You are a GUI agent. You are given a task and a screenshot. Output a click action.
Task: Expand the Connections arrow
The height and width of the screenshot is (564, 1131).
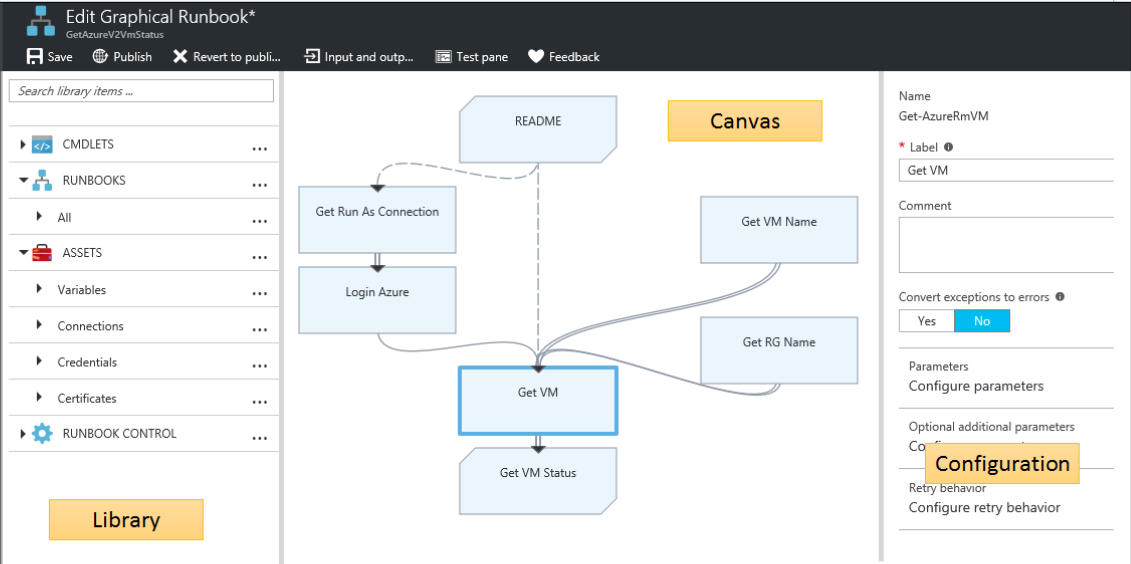click(39, 325)
